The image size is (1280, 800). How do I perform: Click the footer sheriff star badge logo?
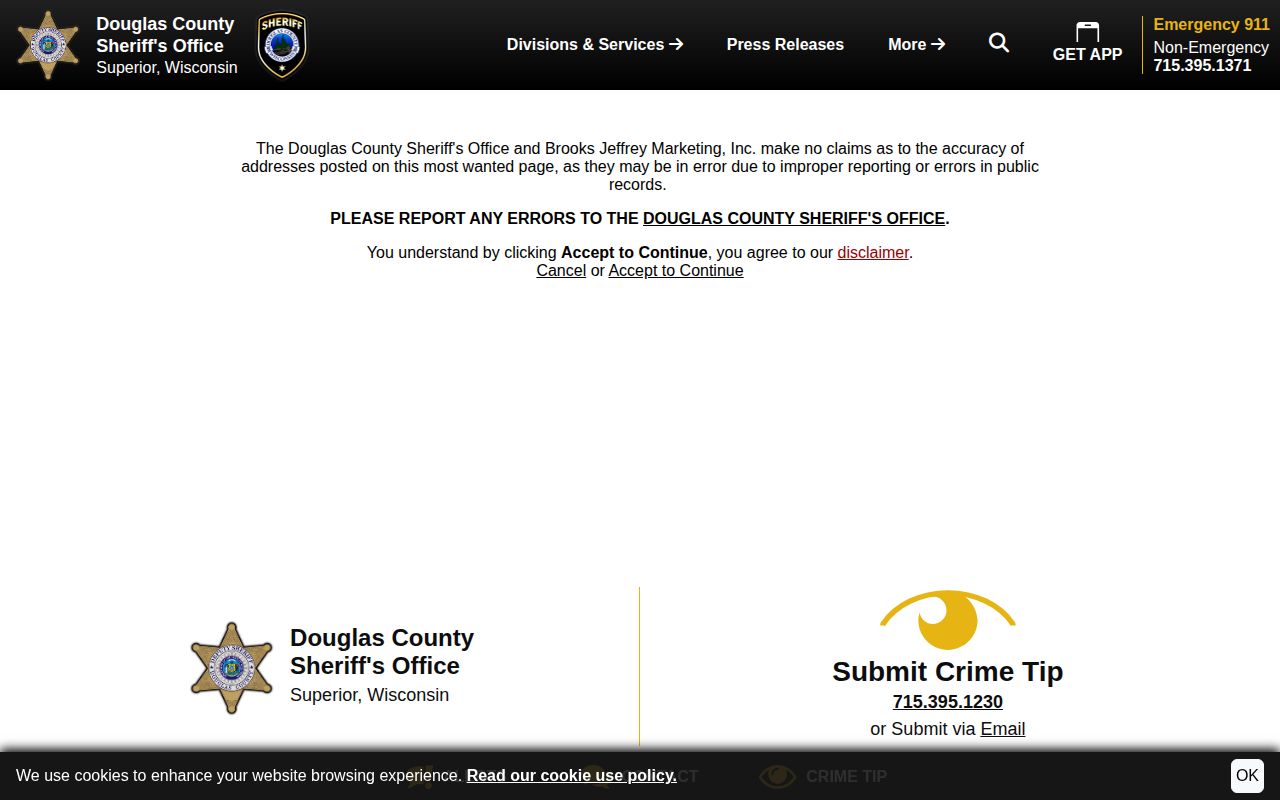click(232, 668)
